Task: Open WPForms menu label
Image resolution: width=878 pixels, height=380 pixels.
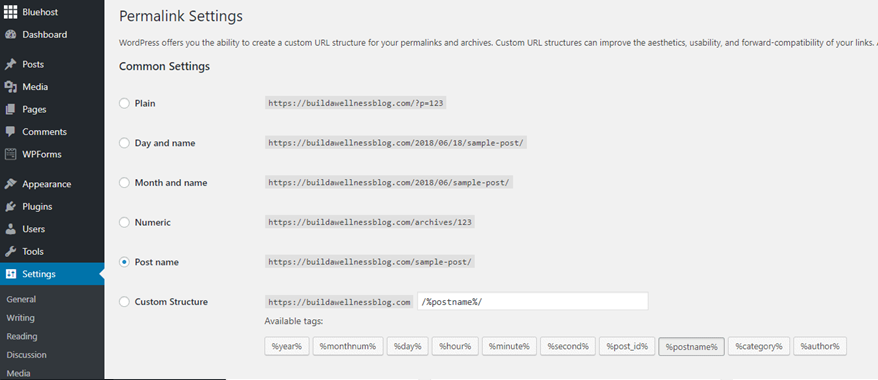Action: 42,154
